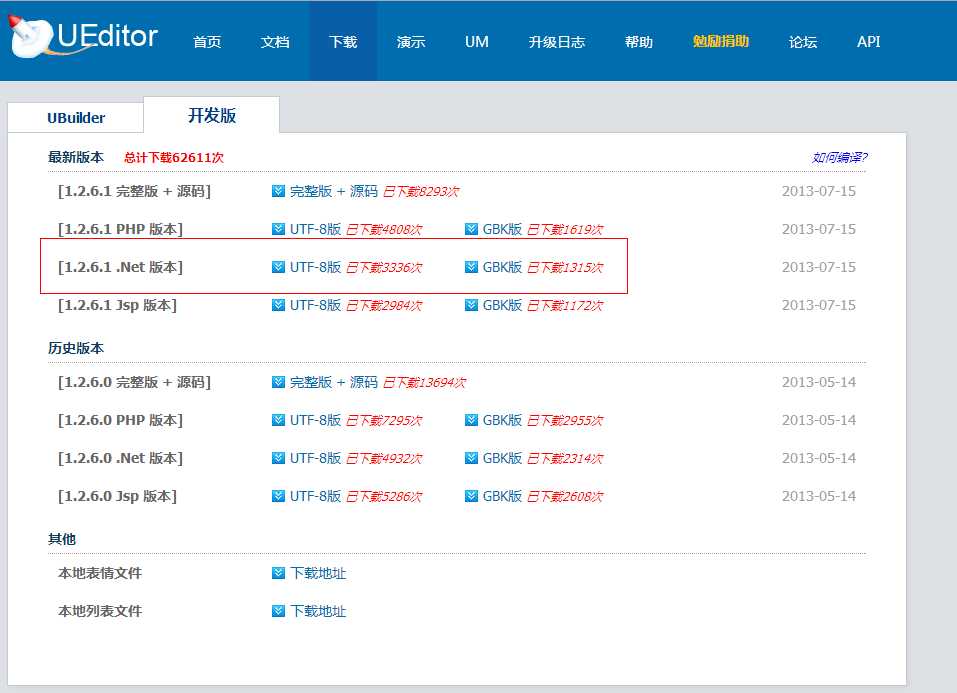
Task: Click 下载地址 for 本地表情文件
Action: (x=318, y=573)
